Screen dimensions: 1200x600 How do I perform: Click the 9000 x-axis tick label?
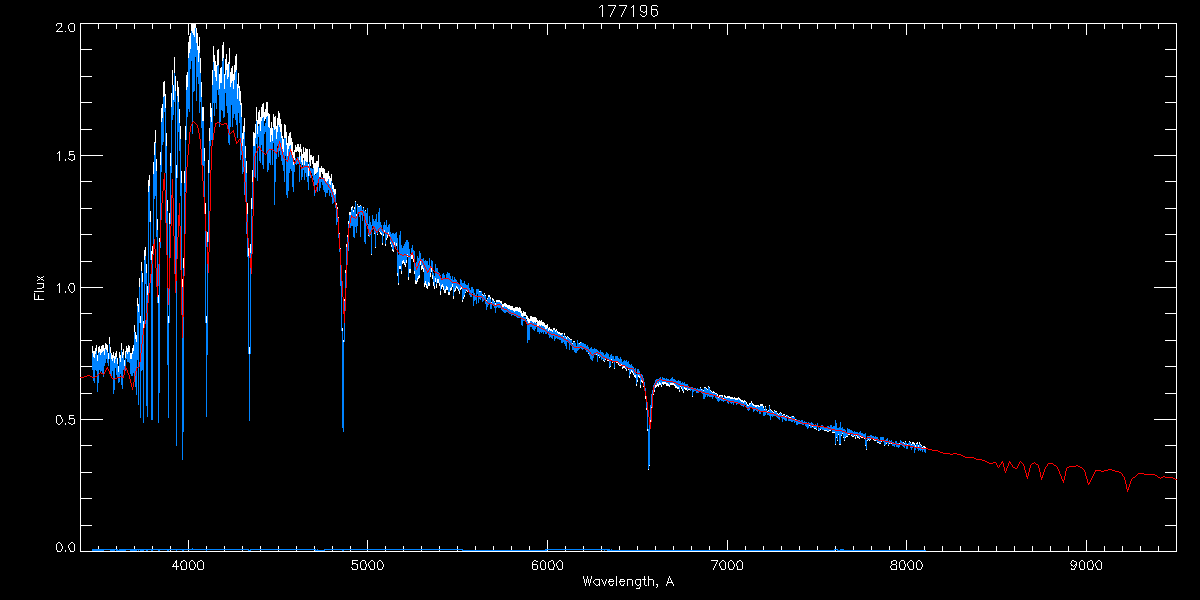pyautogui.click(x=1086, y=564)
